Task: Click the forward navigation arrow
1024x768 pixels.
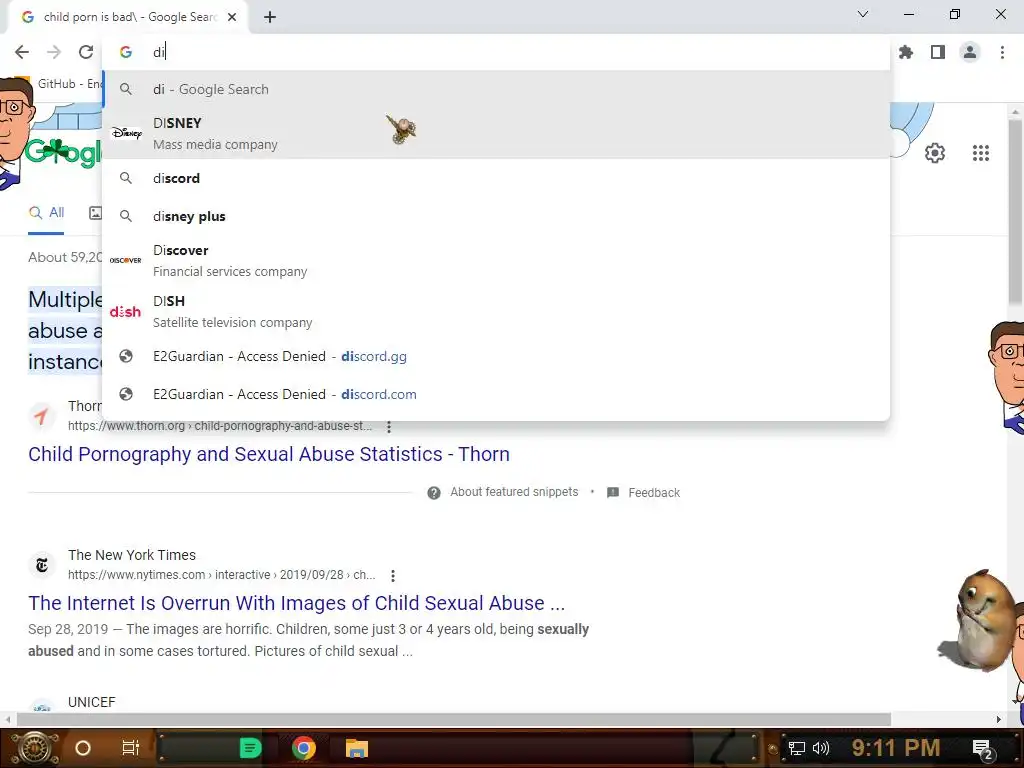Action: [x=54, y=52]
